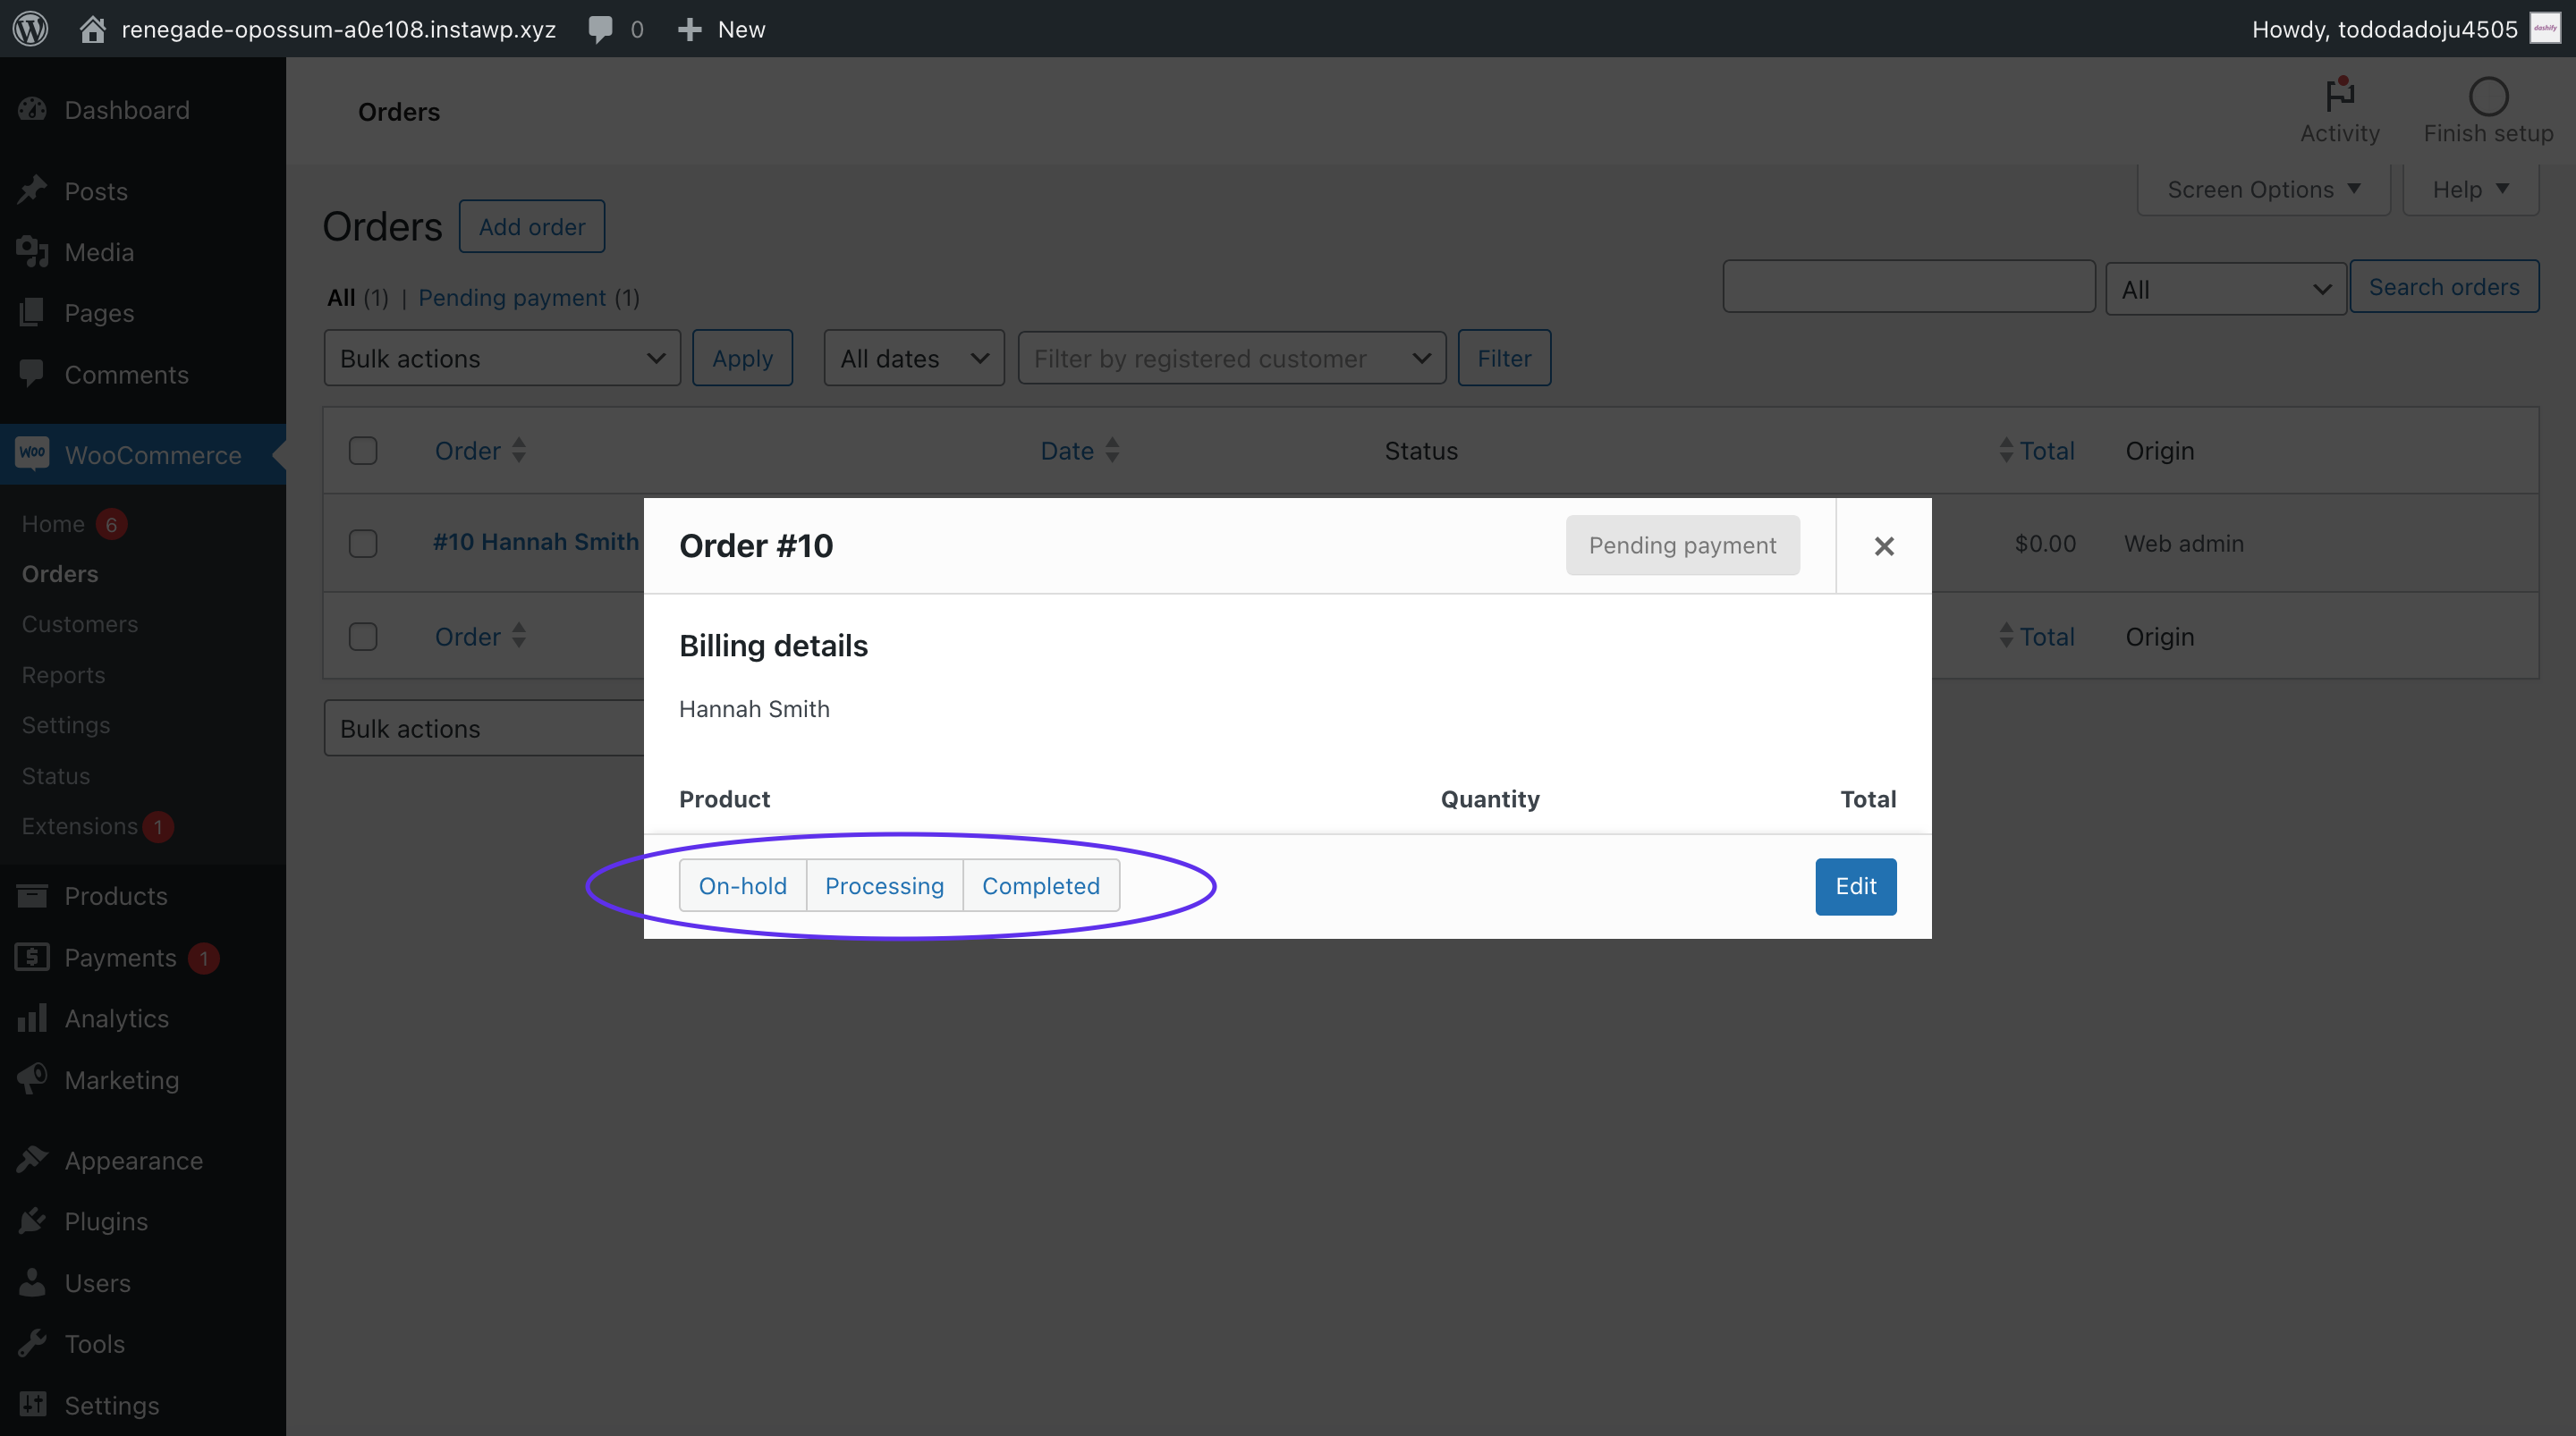2576x1436 pixels.
Task: Check the select-all checkbox in the orders table header
Action: 363,450
